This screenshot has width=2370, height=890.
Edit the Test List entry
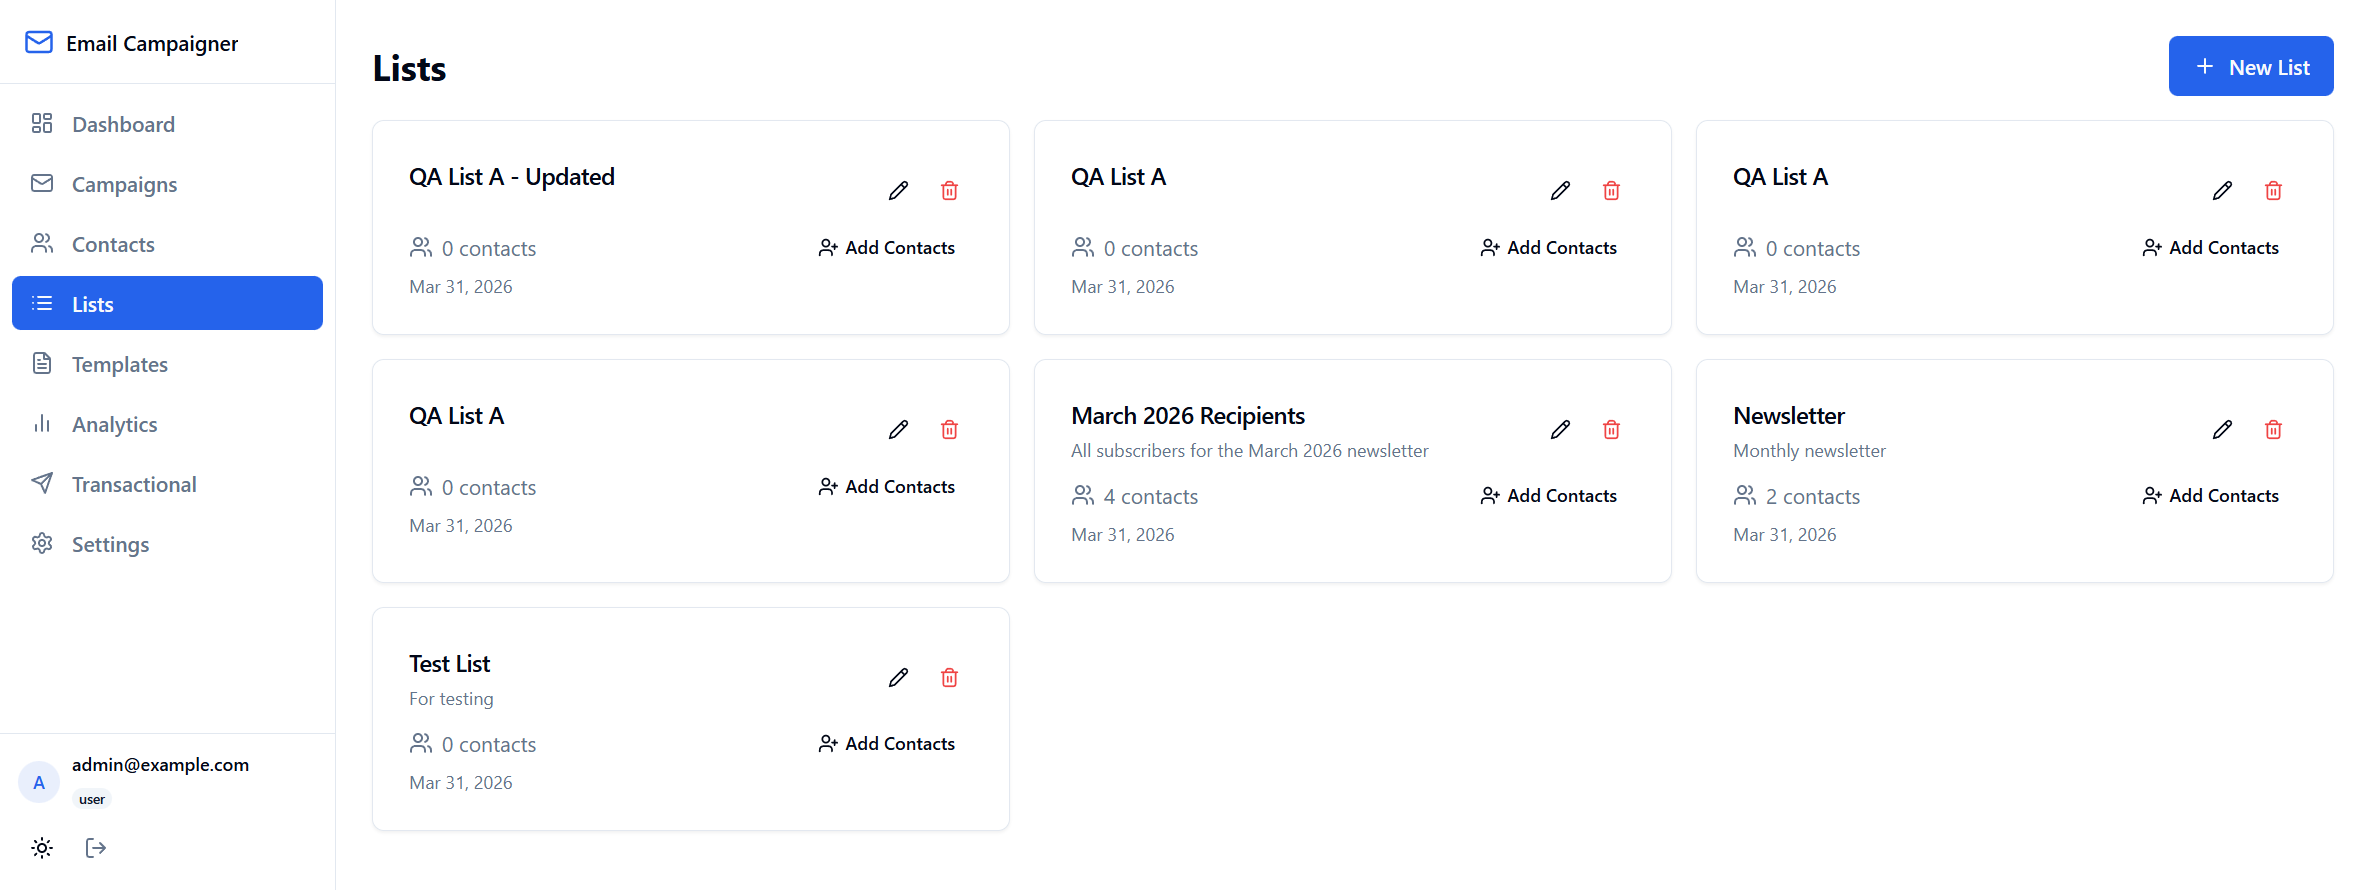(x=898, y=677)
